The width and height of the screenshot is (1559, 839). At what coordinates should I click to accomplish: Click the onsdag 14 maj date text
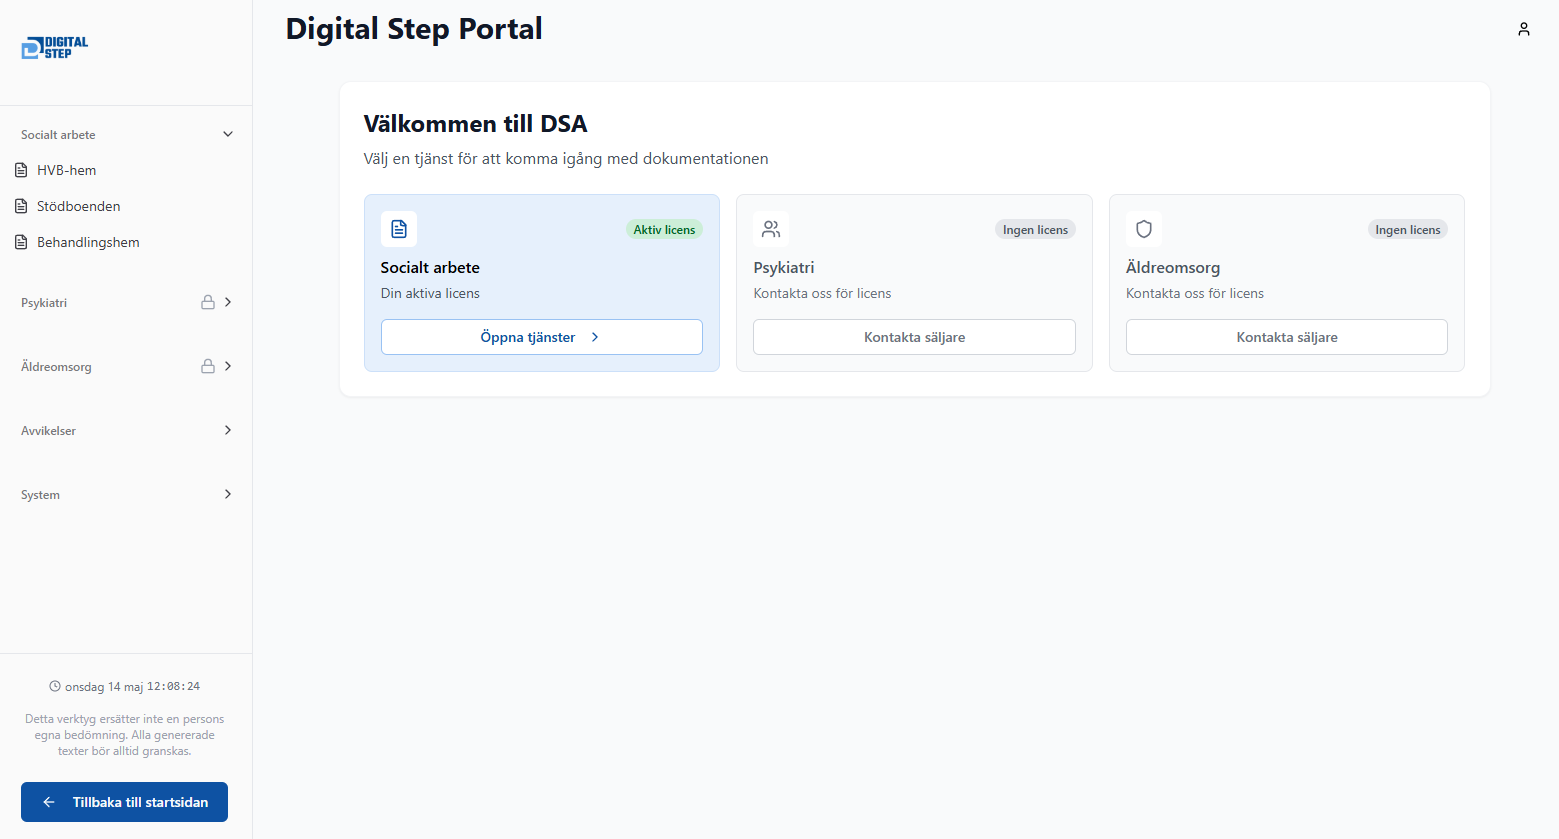click(104, 687)
